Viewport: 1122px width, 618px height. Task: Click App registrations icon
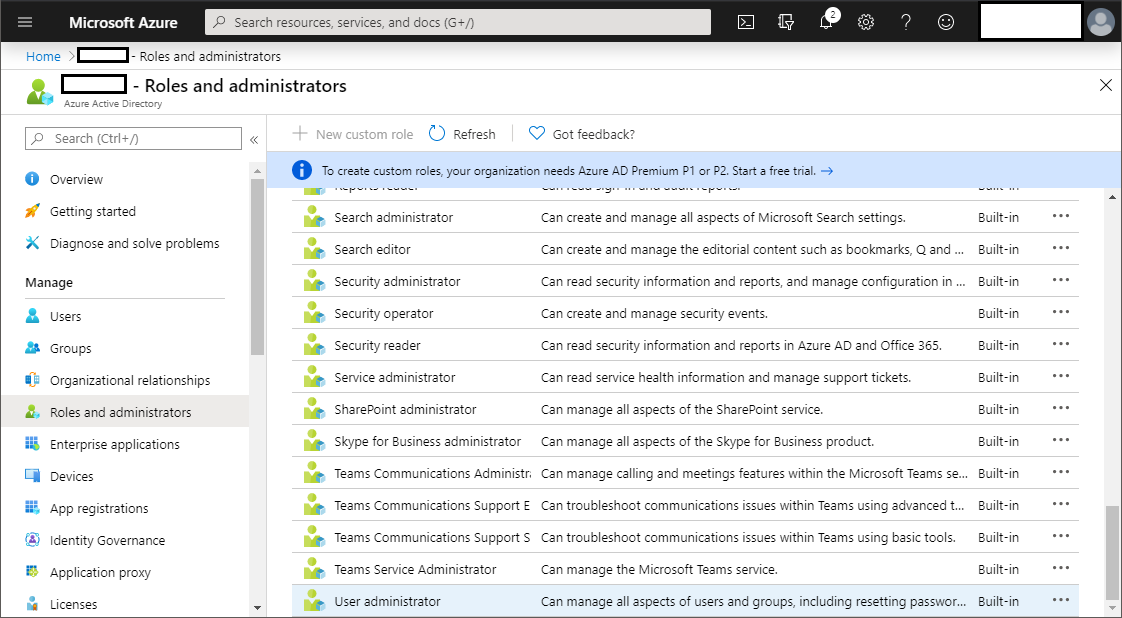pyautogui.click(x=32, y=508)
